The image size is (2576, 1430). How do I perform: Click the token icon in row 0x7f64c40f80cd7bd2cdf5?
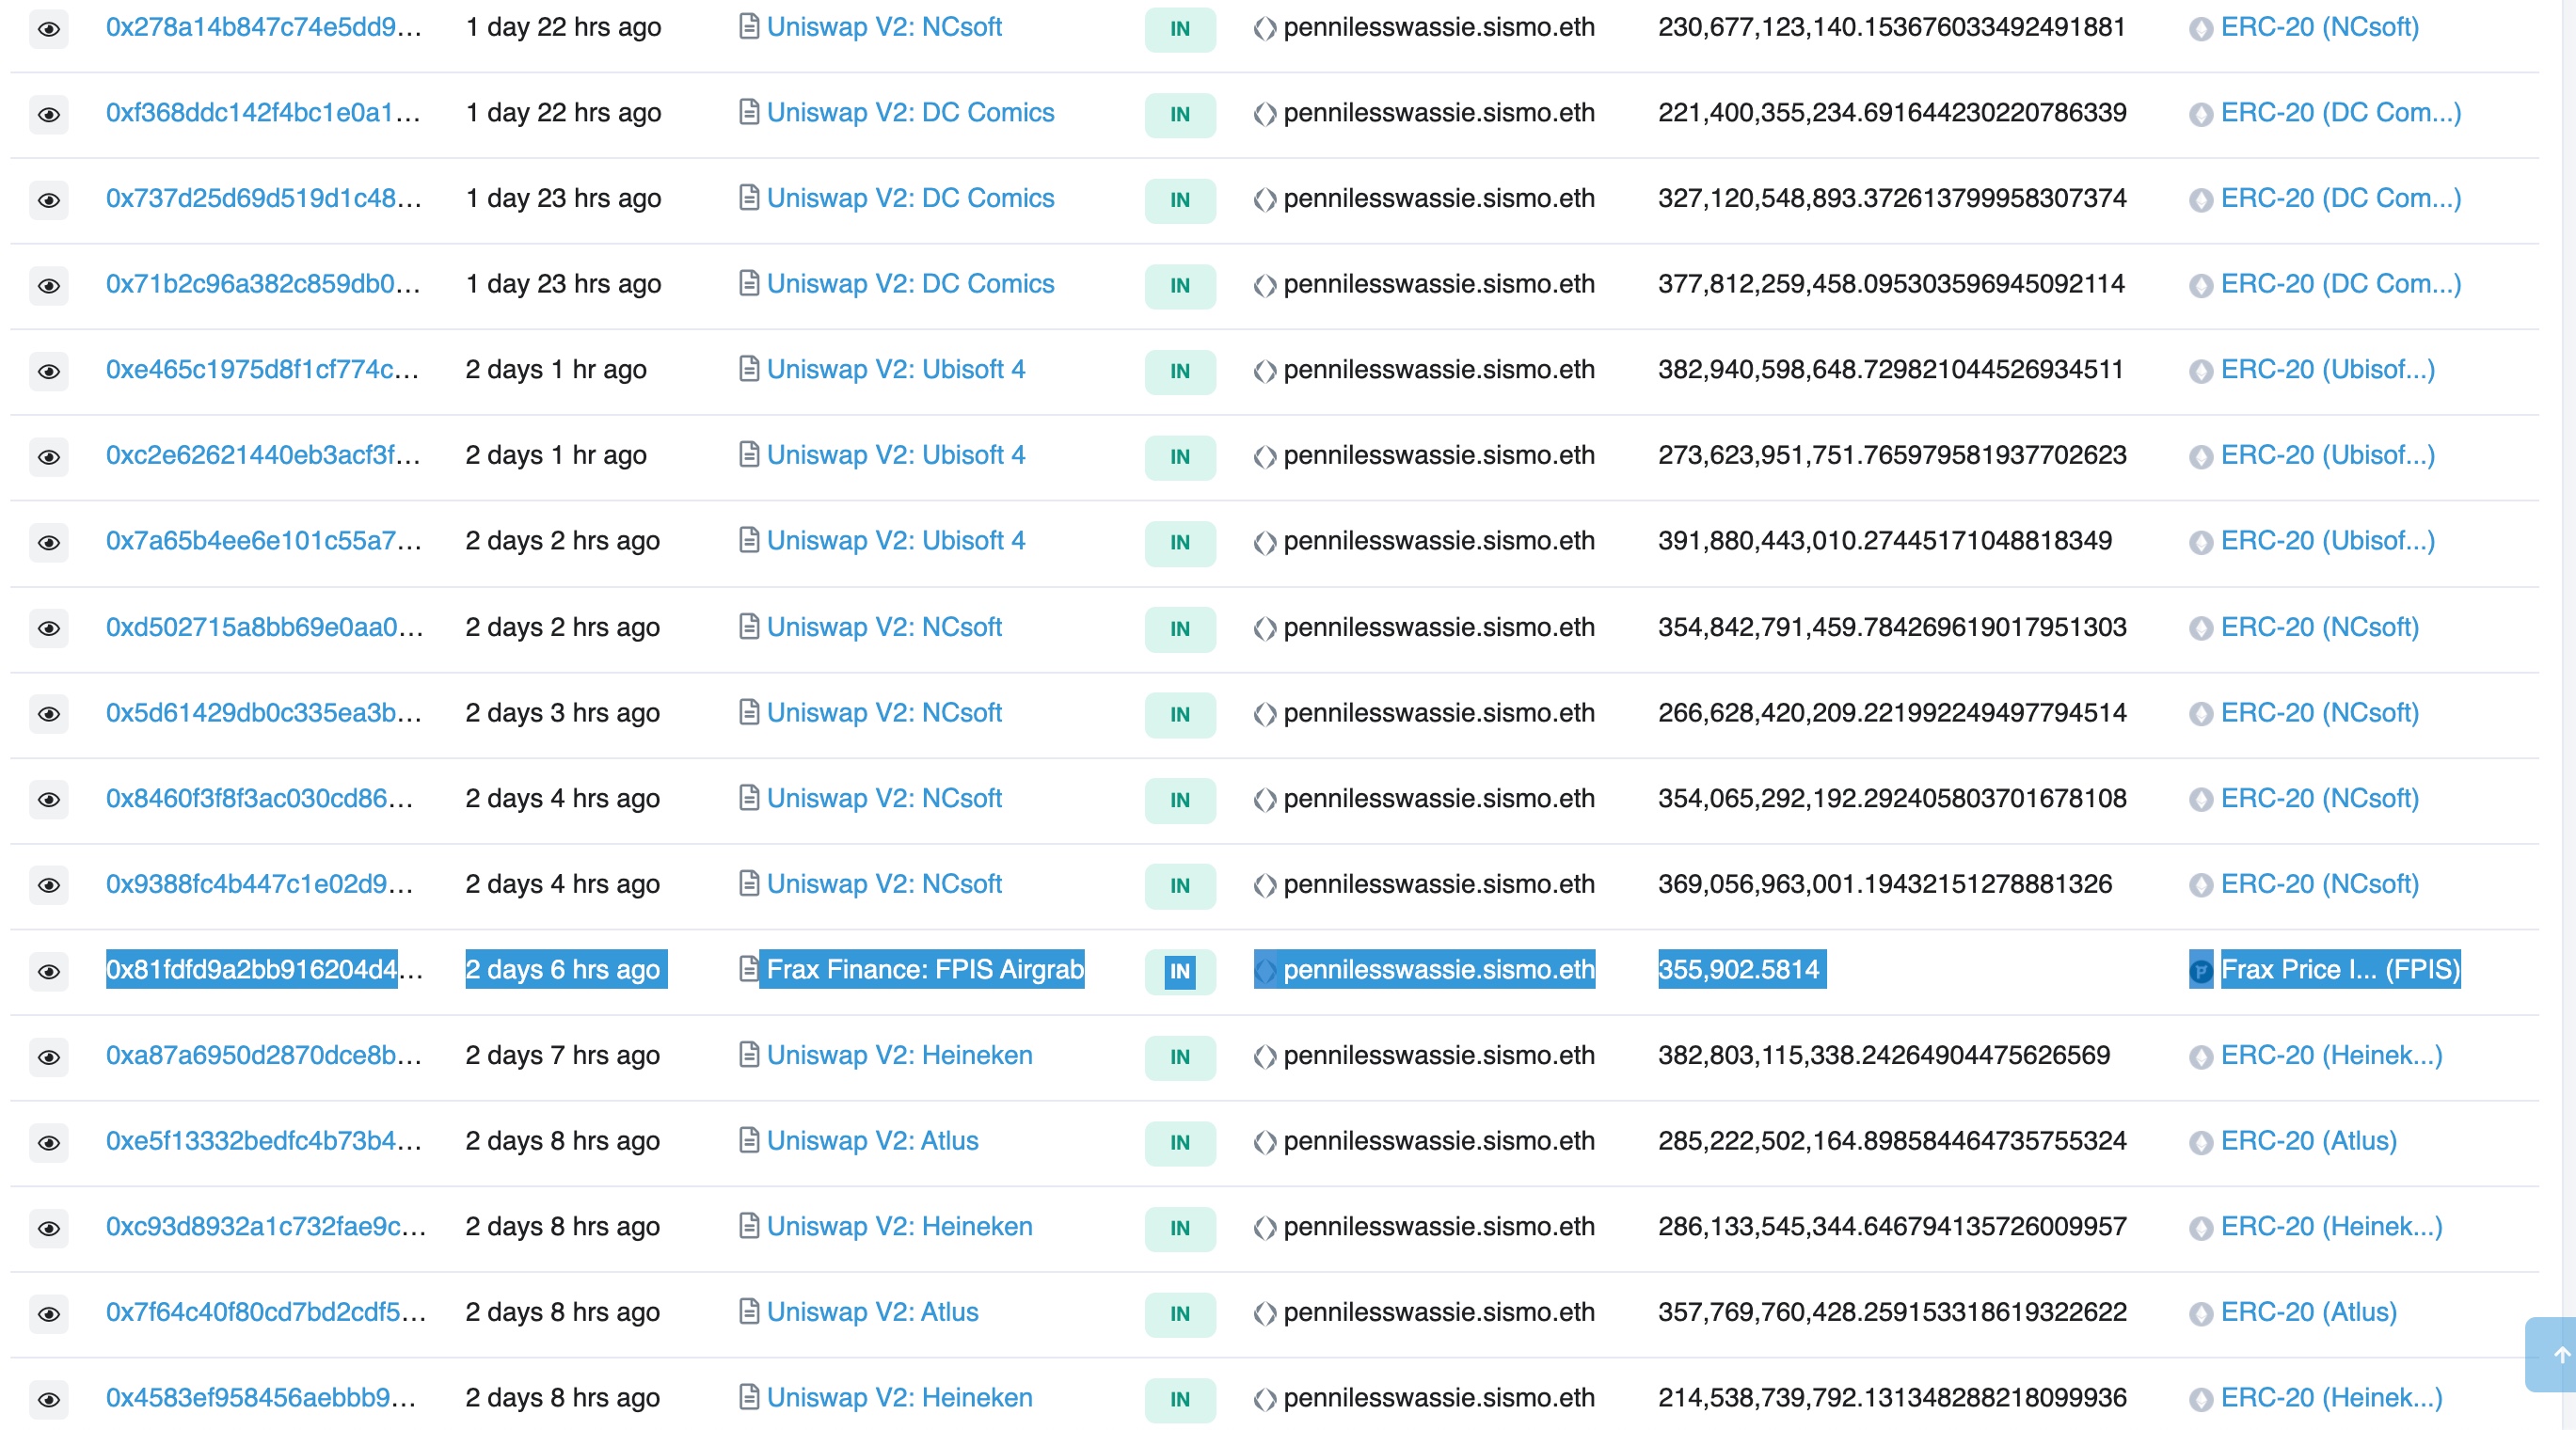click(2200, 1314)
